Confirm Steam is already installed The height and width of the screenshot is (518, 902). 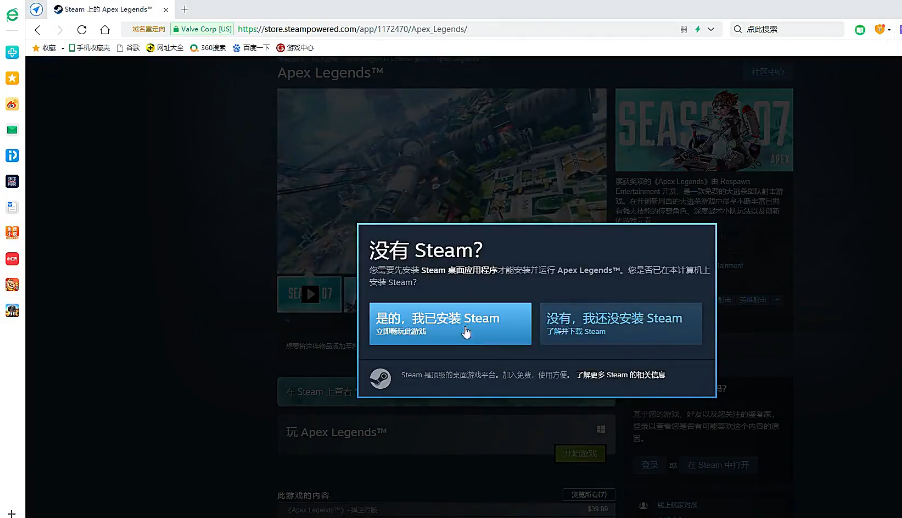[x=450, y=324]
